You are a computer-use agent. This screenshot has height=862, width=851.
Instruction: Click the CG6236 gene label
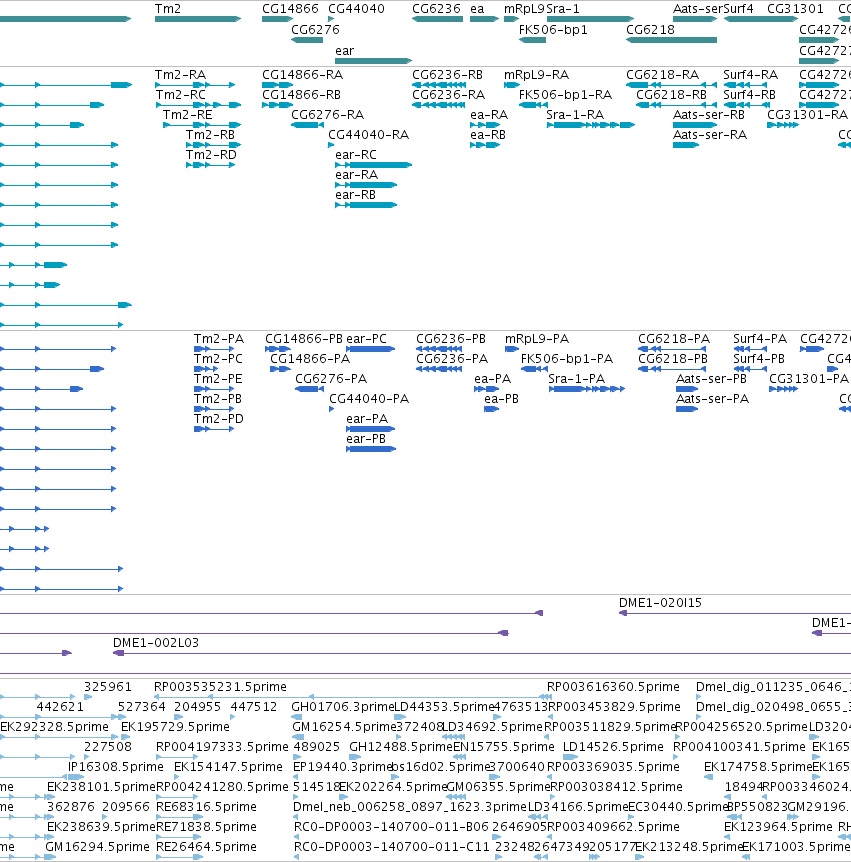click(436, 9)
